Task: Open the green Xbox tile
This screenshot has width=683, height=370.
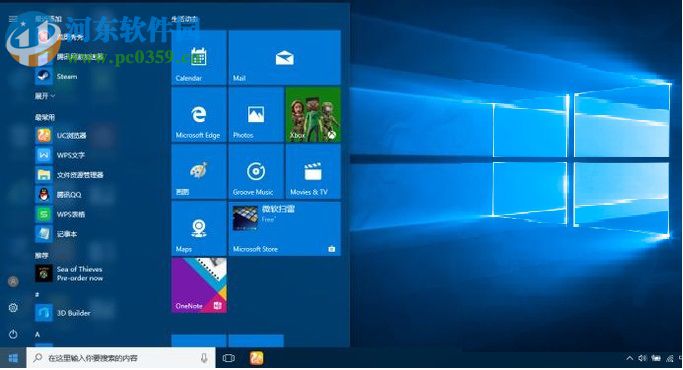Action: pos(313,115)
